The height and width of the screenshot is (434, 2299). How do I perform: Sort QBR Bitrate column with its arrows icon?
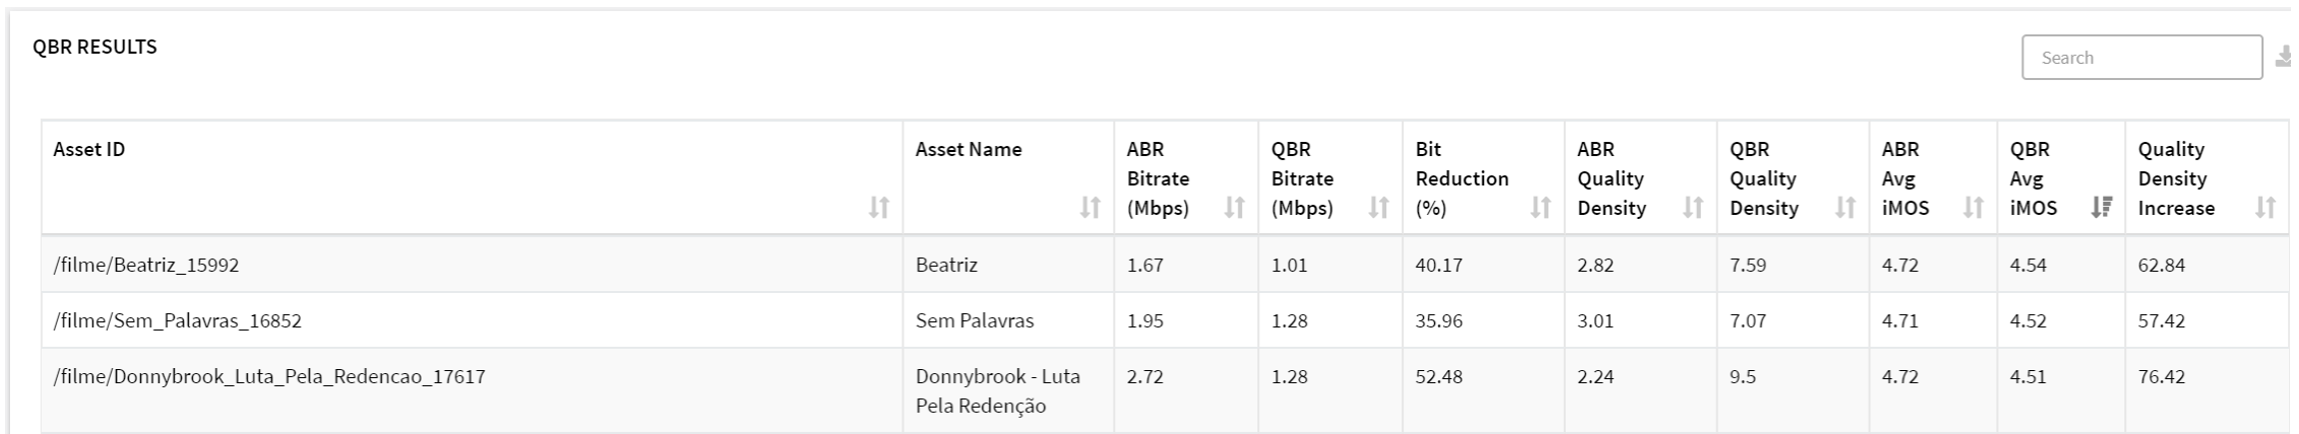point(1379,207)
